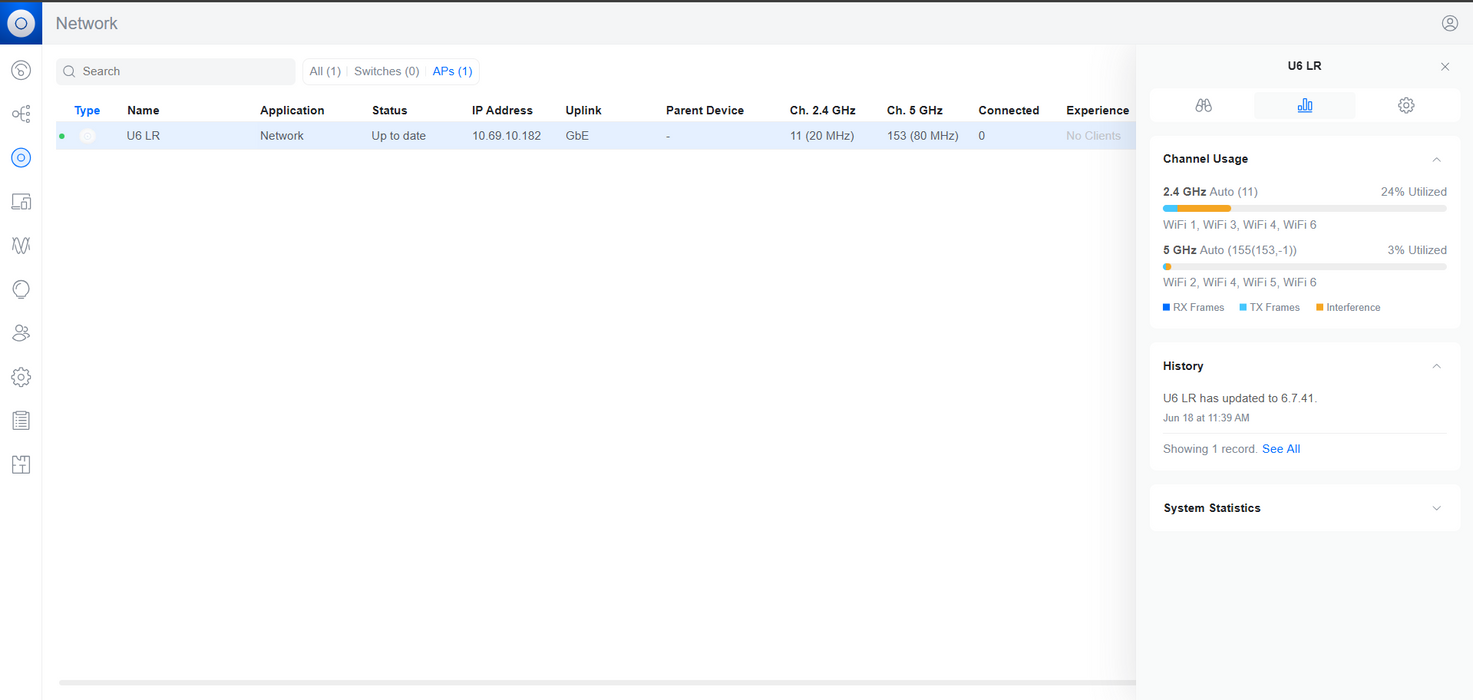1473x700 pixels.
Task: Sort by the Ch. 5 GHz column
Action: tap(915, 111)
